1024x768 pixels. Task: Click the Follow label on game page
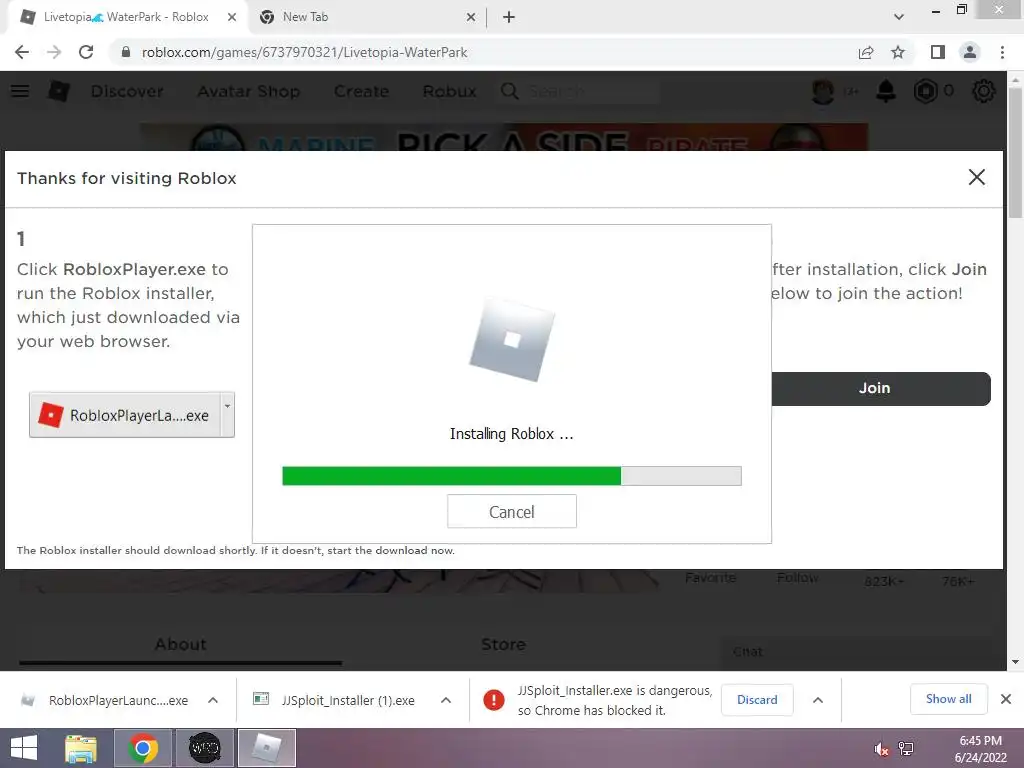point(797,578)
